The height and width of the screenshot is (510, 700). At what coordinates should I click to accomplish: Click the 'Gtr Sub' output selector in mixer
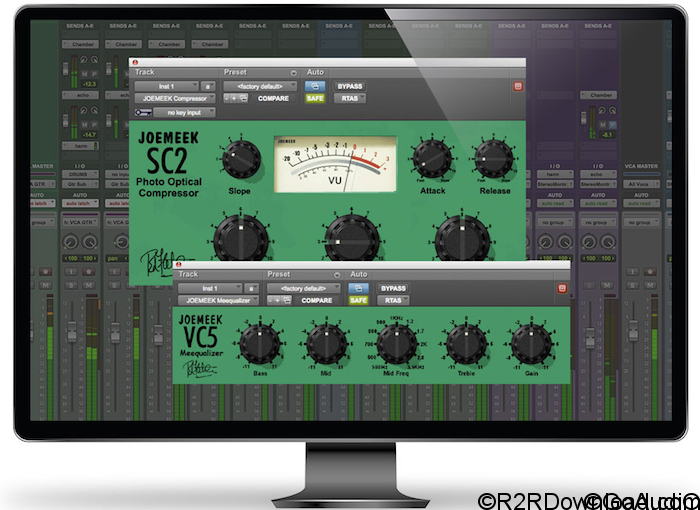point(80,184)
